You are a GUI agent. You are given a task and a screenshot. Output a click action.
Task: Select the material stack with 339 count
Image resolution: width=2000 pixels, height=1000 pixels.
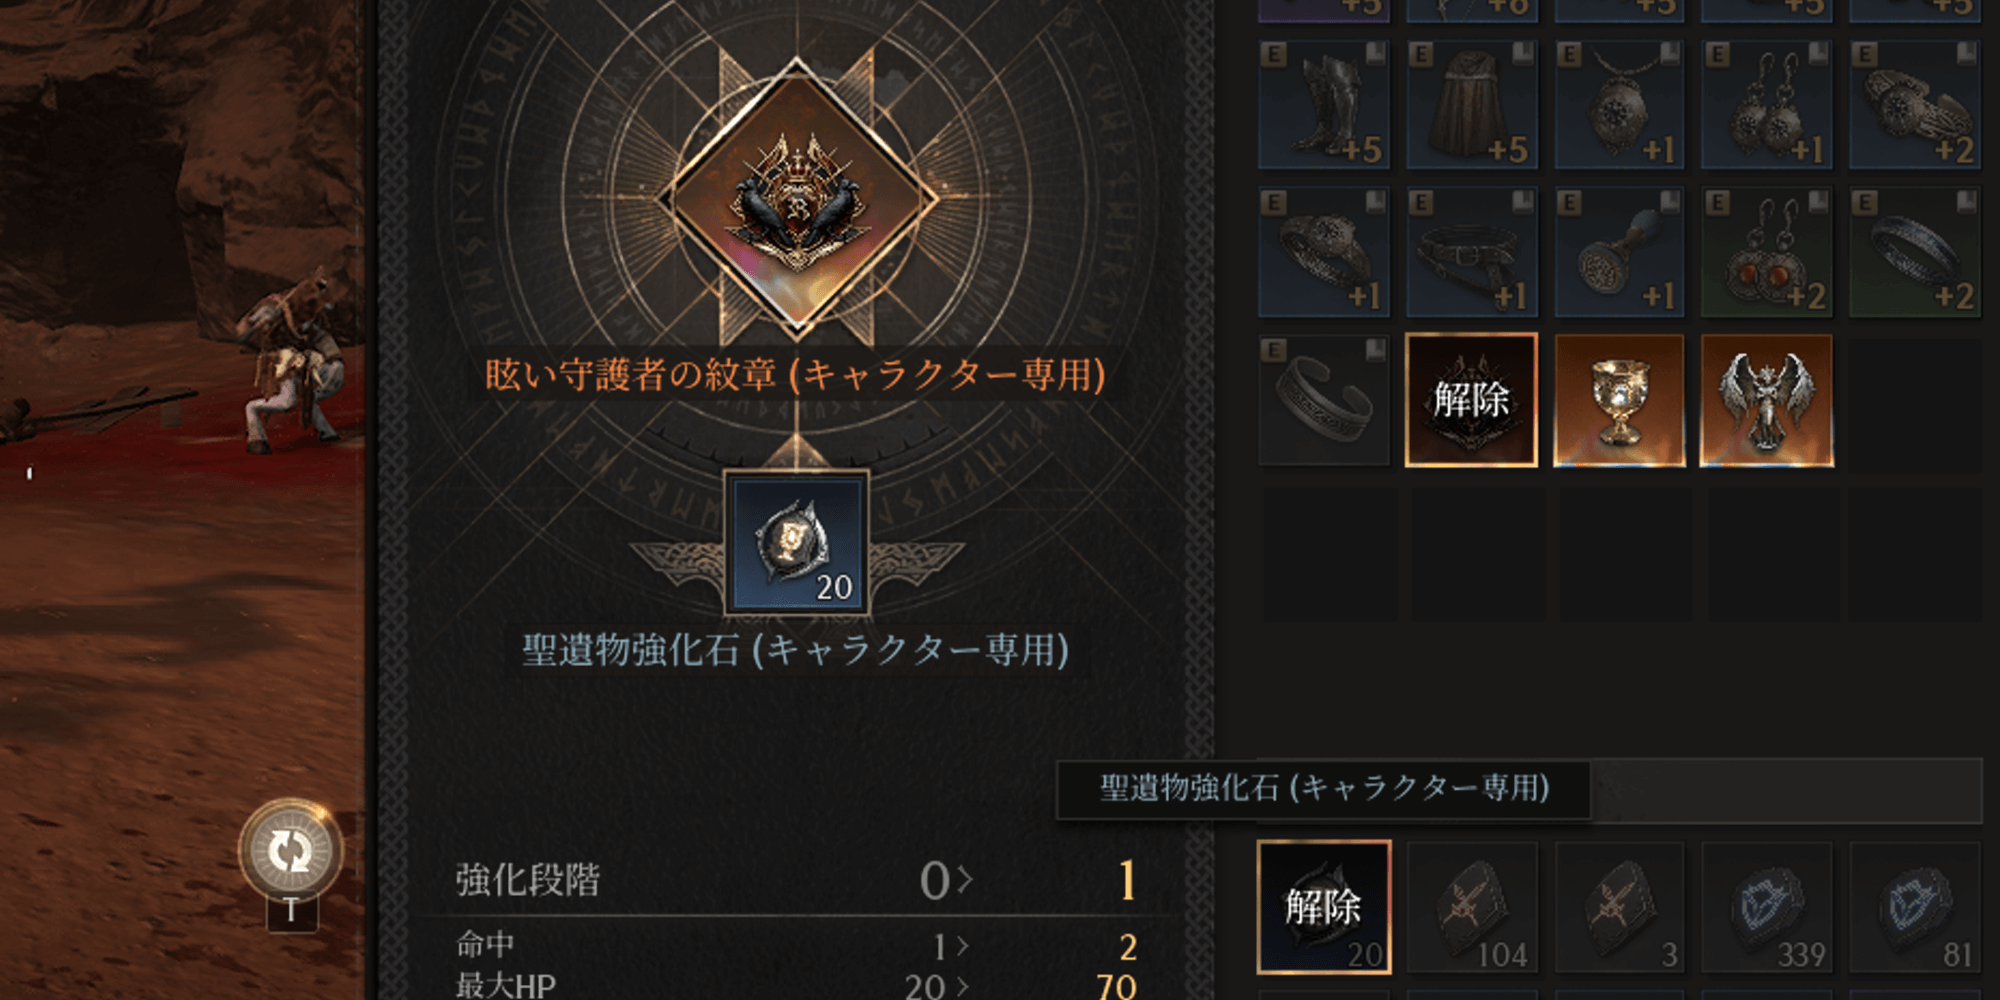(x=1767, y=907)
